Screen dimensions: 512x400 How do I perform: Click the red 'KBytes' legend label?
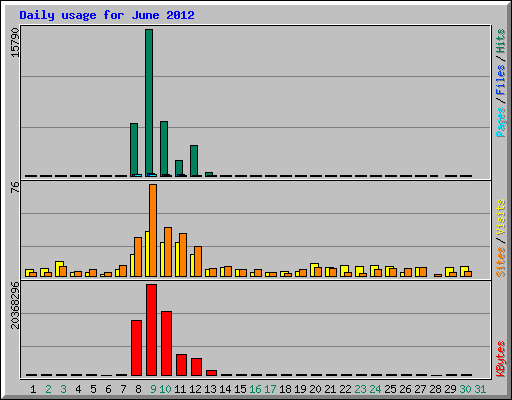click(x=501, y=359)
